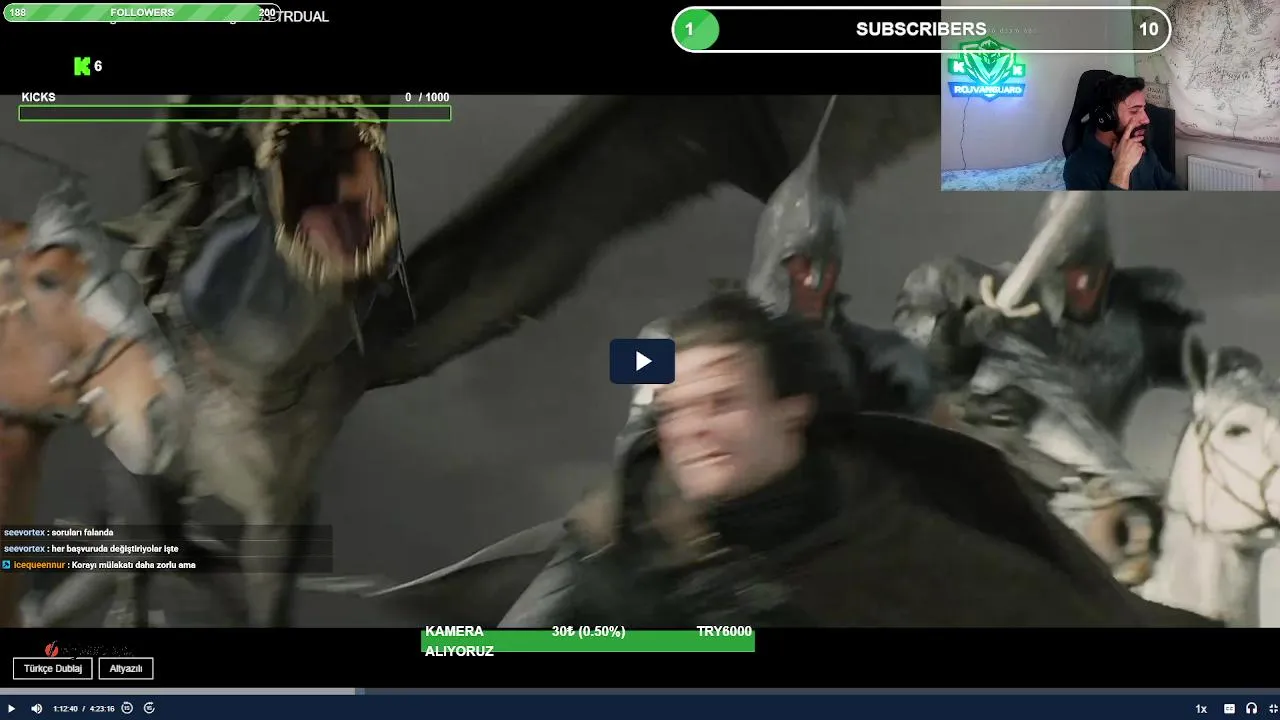This screenshot has height=720, width=1280.
Task: Select Altyazılı subtitle option
Action: (126, 668)
